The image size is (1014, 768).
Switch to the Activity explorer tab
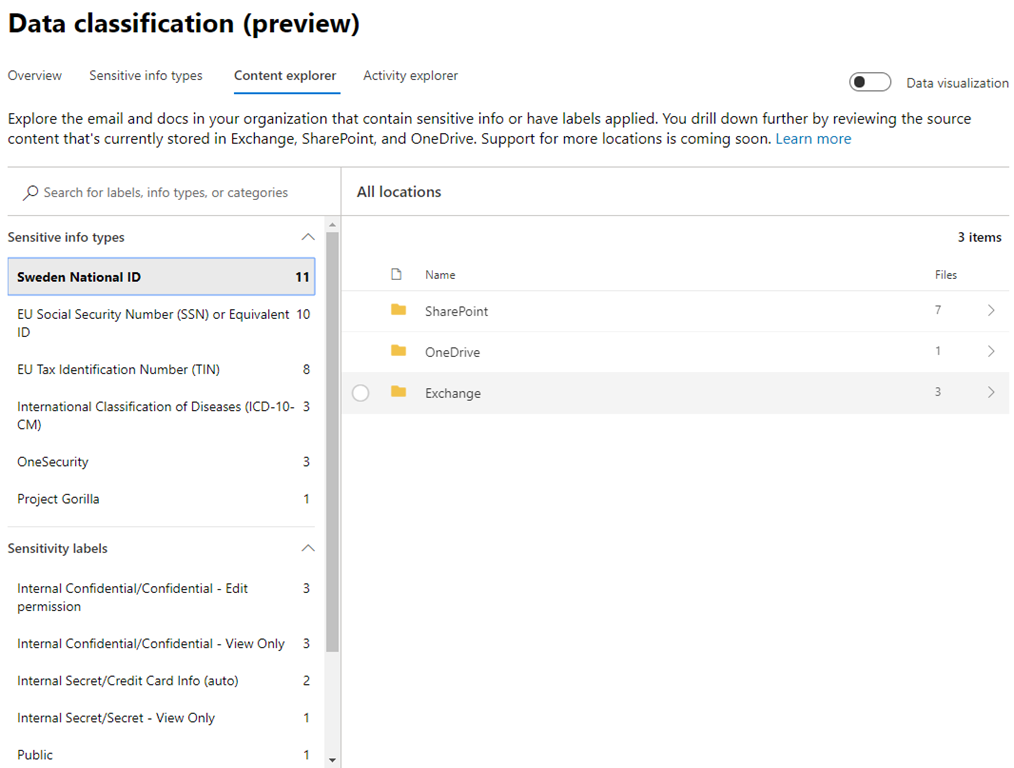point(410,76)
